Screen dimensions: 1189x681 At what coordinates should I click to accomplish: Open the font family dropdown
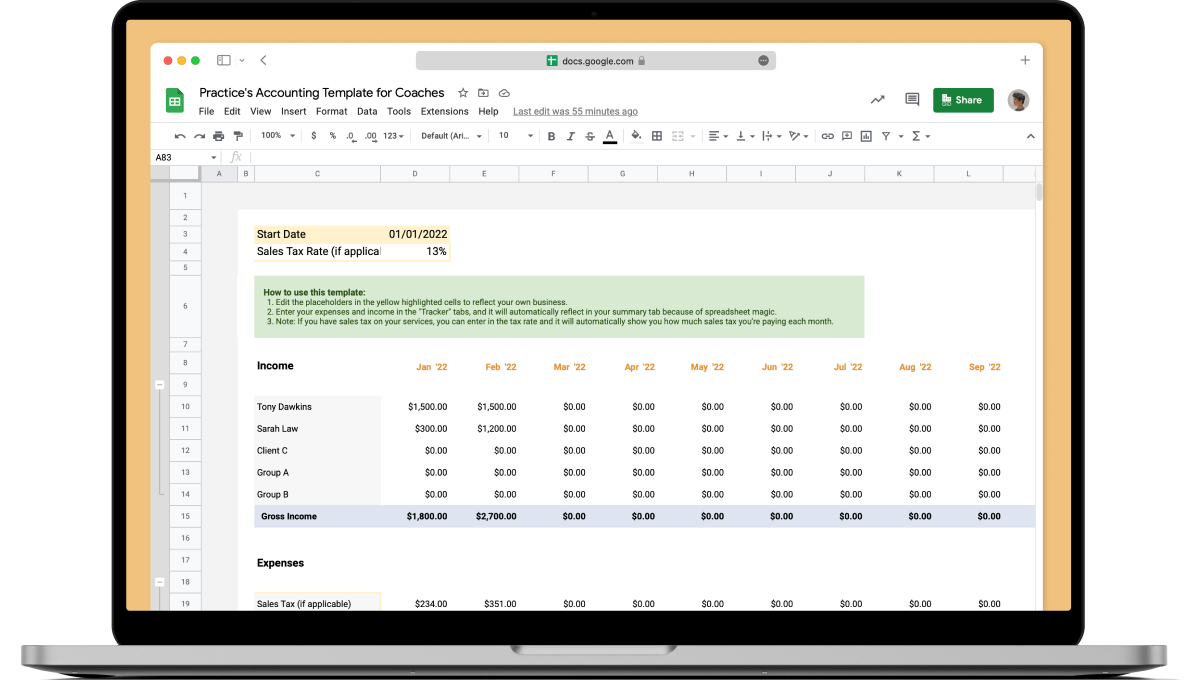click(x=451, y=136)
